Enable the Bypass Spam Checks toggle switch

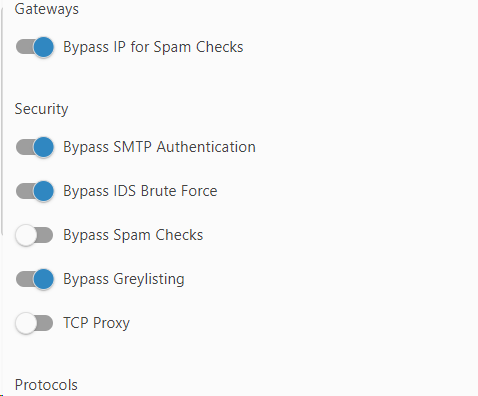(34, 235)
